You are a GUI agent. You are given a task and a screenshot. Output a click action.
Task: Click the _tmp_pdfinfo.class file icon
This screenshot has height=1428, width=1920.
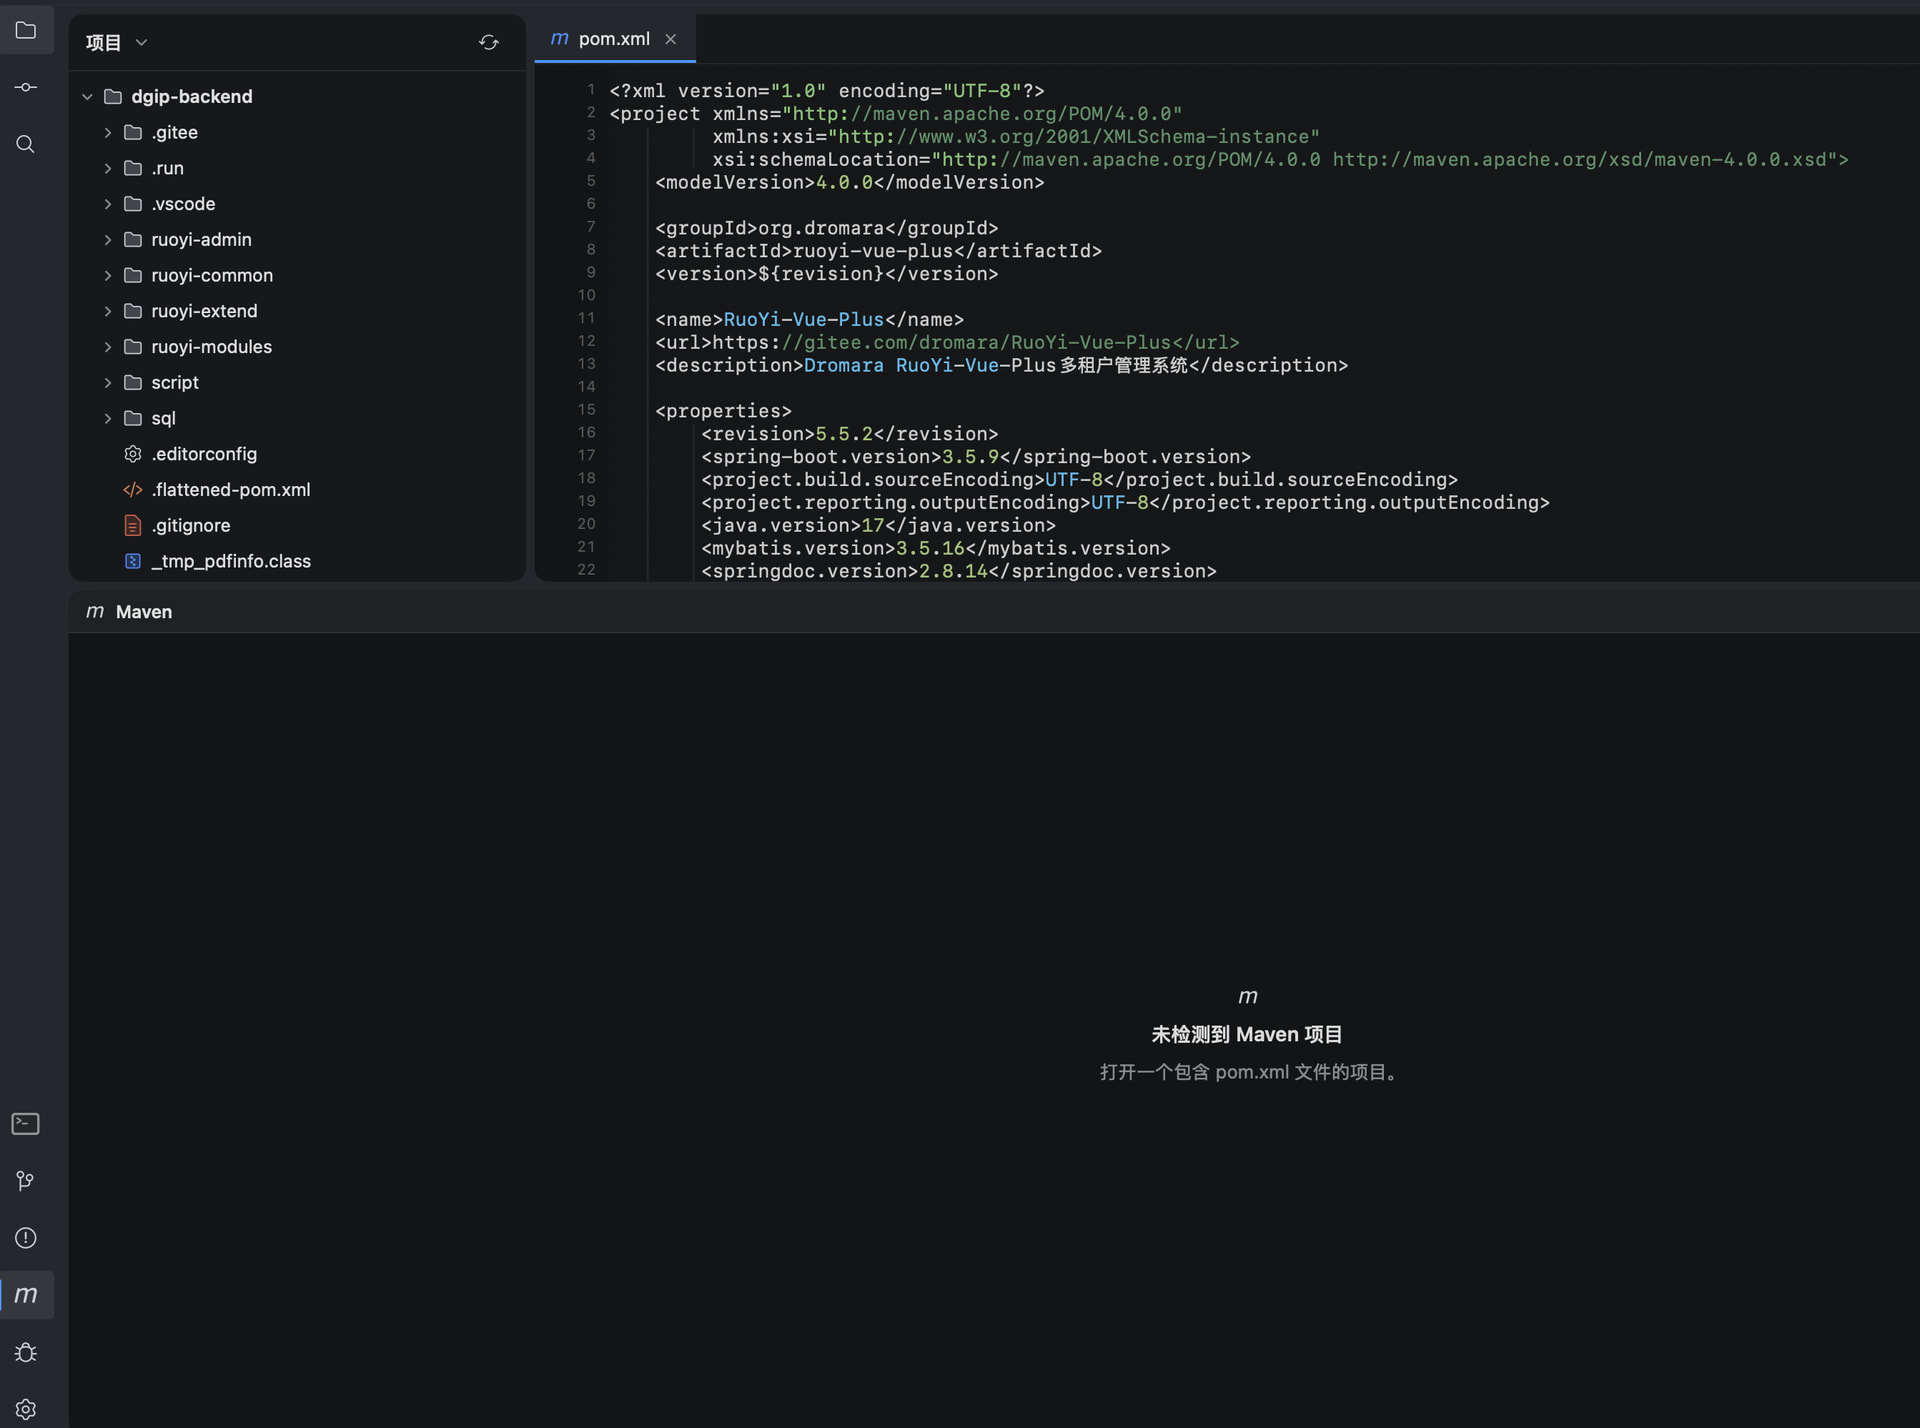[x=133, y=561]
